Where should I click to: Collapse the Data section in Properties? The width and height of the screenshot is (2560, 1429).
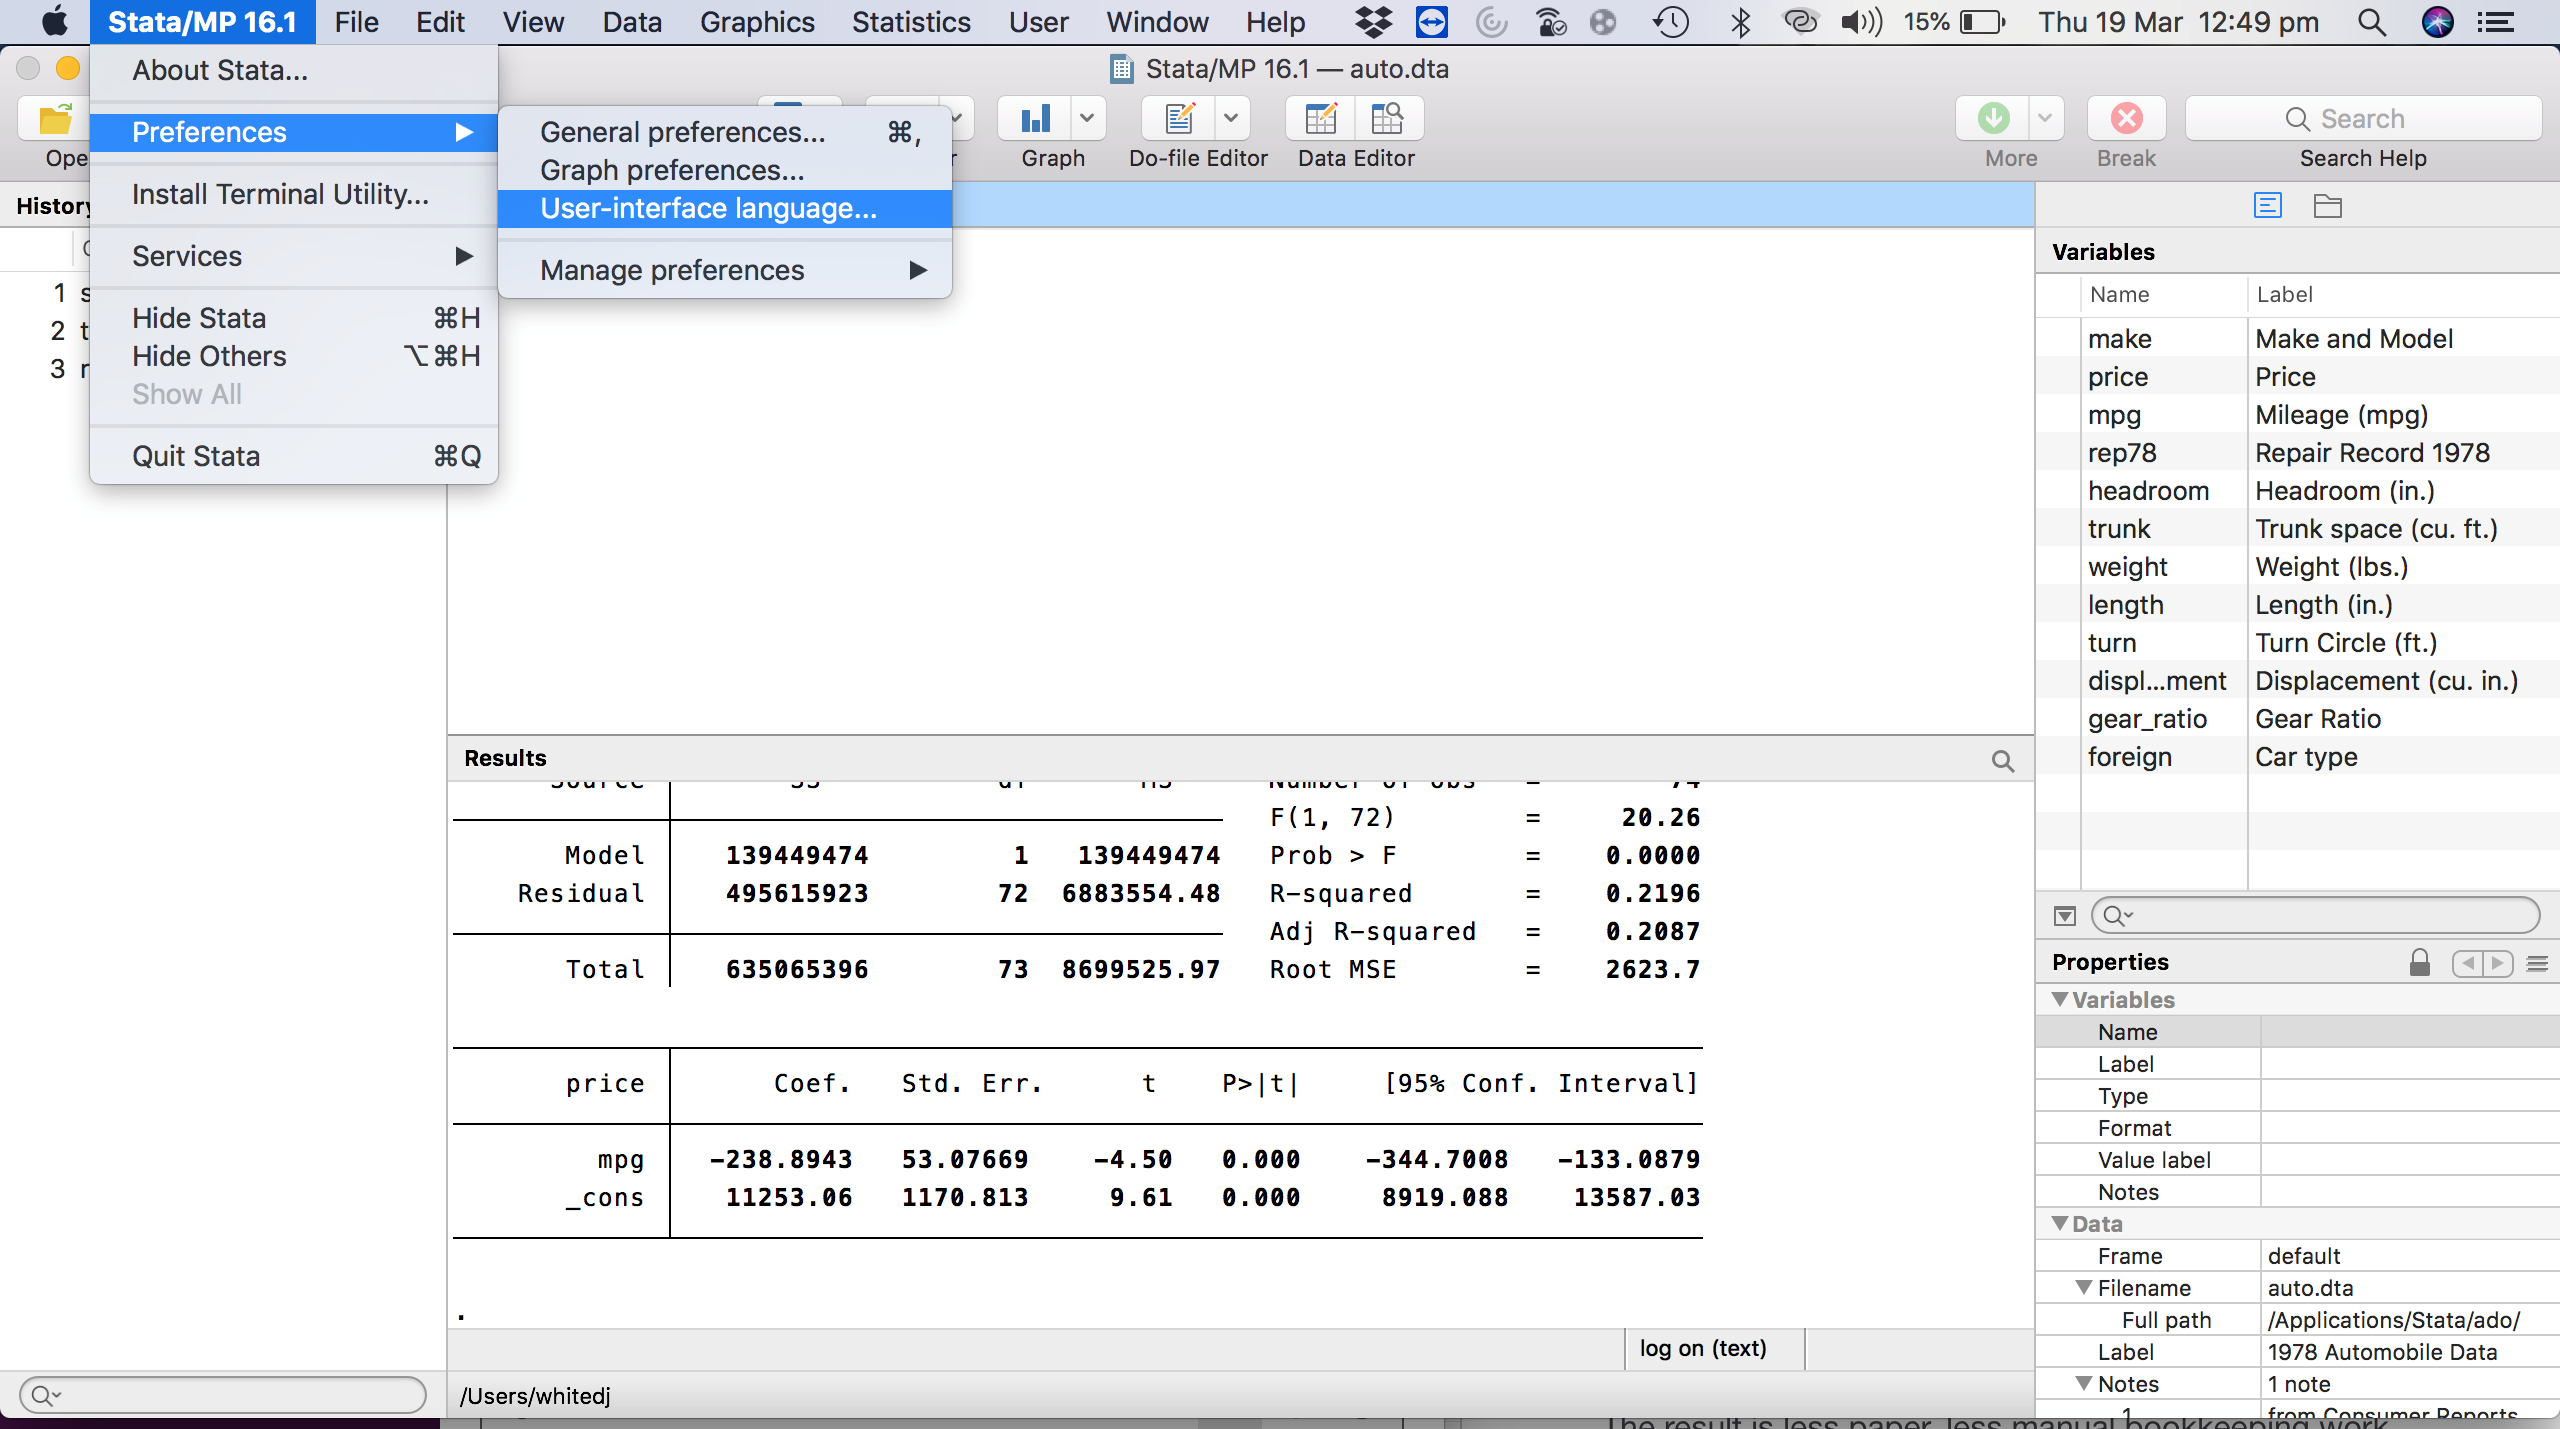[x=2060, y=1224]
